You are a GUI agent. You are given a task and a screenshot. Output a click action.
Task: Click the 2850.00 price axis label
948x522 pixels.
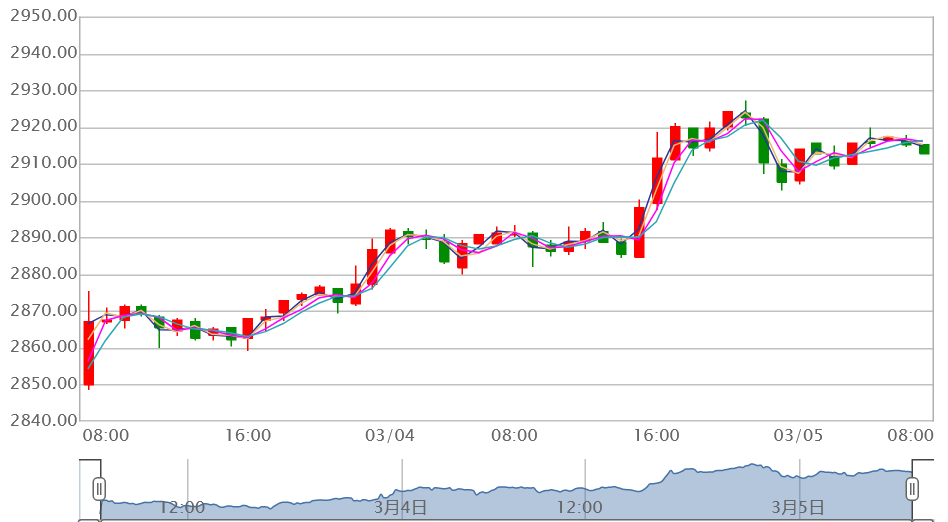tap(44, 383)
